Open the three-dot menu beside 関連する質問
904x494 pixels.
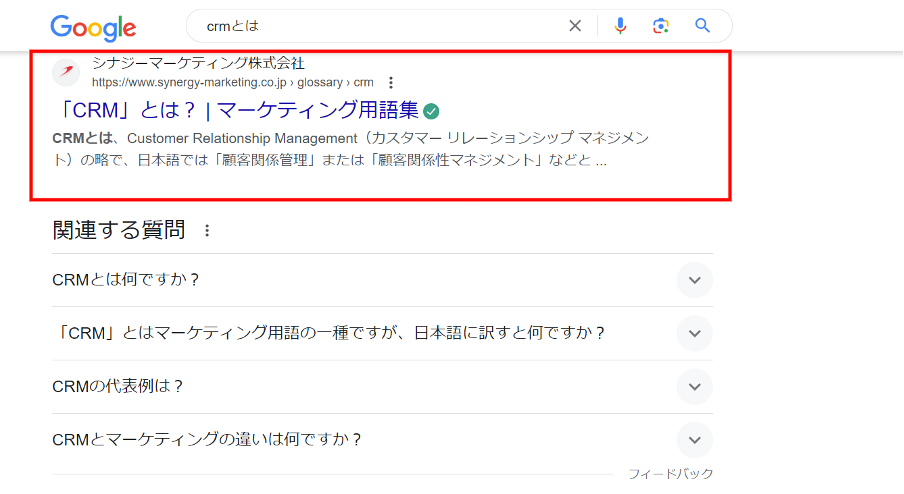207,231
